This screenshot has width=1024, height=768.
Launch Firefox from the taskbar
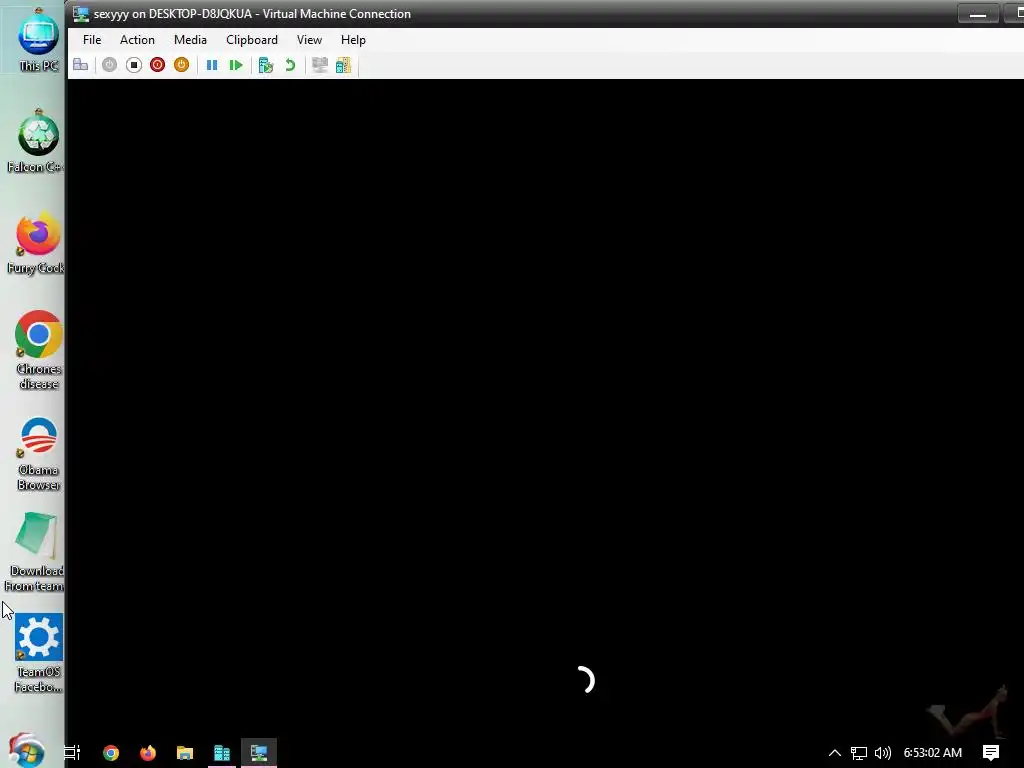[148, 753]
